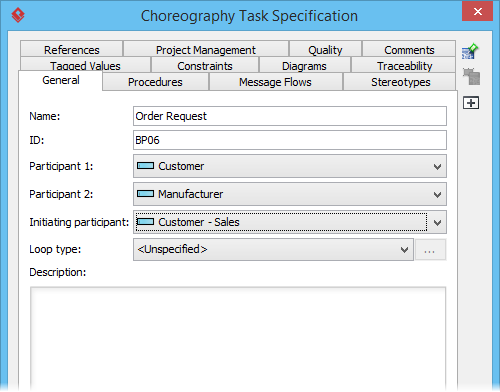Screen dimensions: 500x392
Task: Open the Project Management tab
Action: click(206, 49)
